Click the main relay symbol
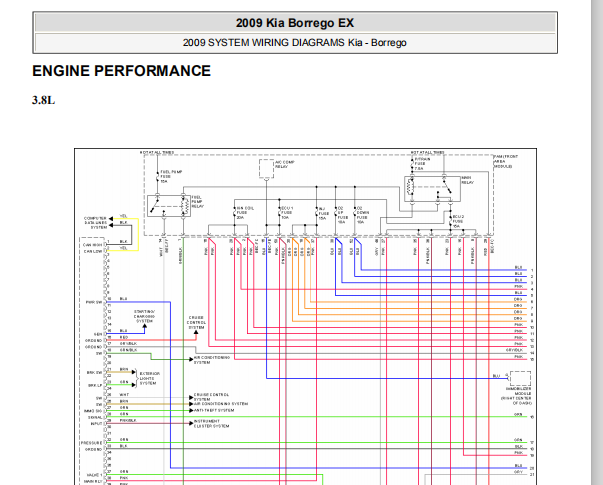Viewport: 603px width, 485px height. tap(432, 189)
